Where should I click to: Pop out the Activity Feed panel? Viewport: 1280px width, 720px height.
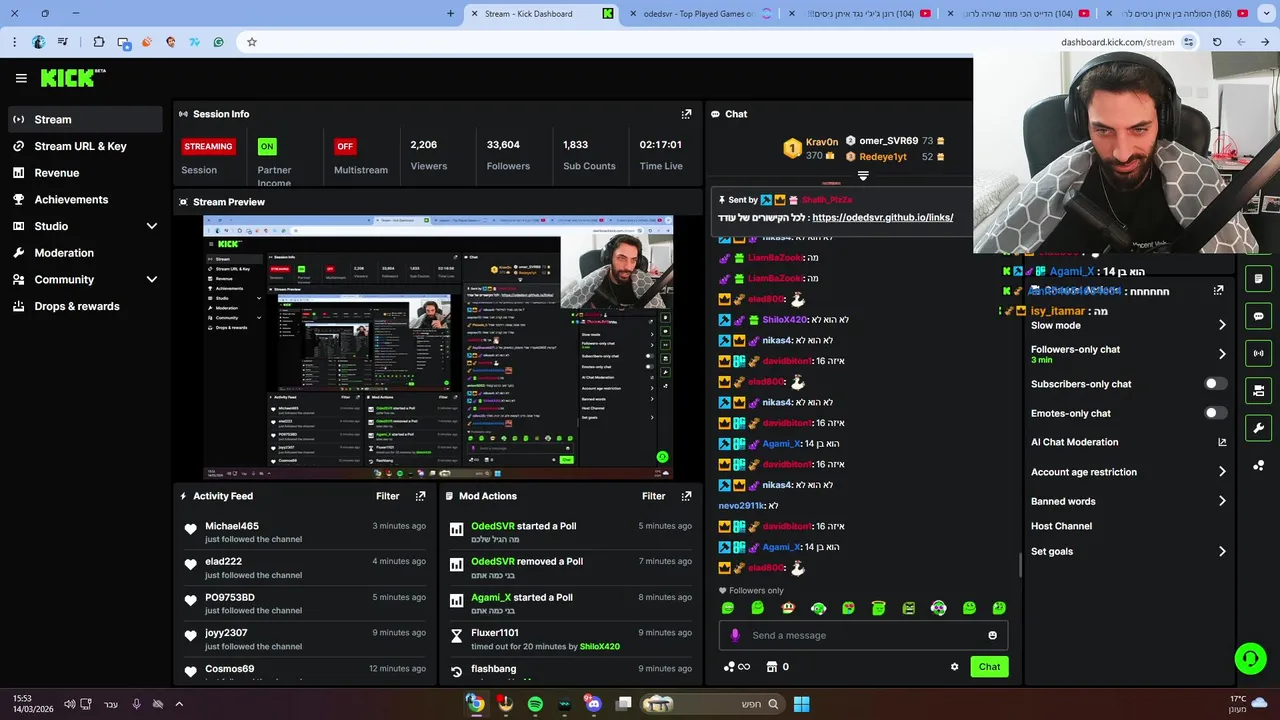tap(420, 496)
